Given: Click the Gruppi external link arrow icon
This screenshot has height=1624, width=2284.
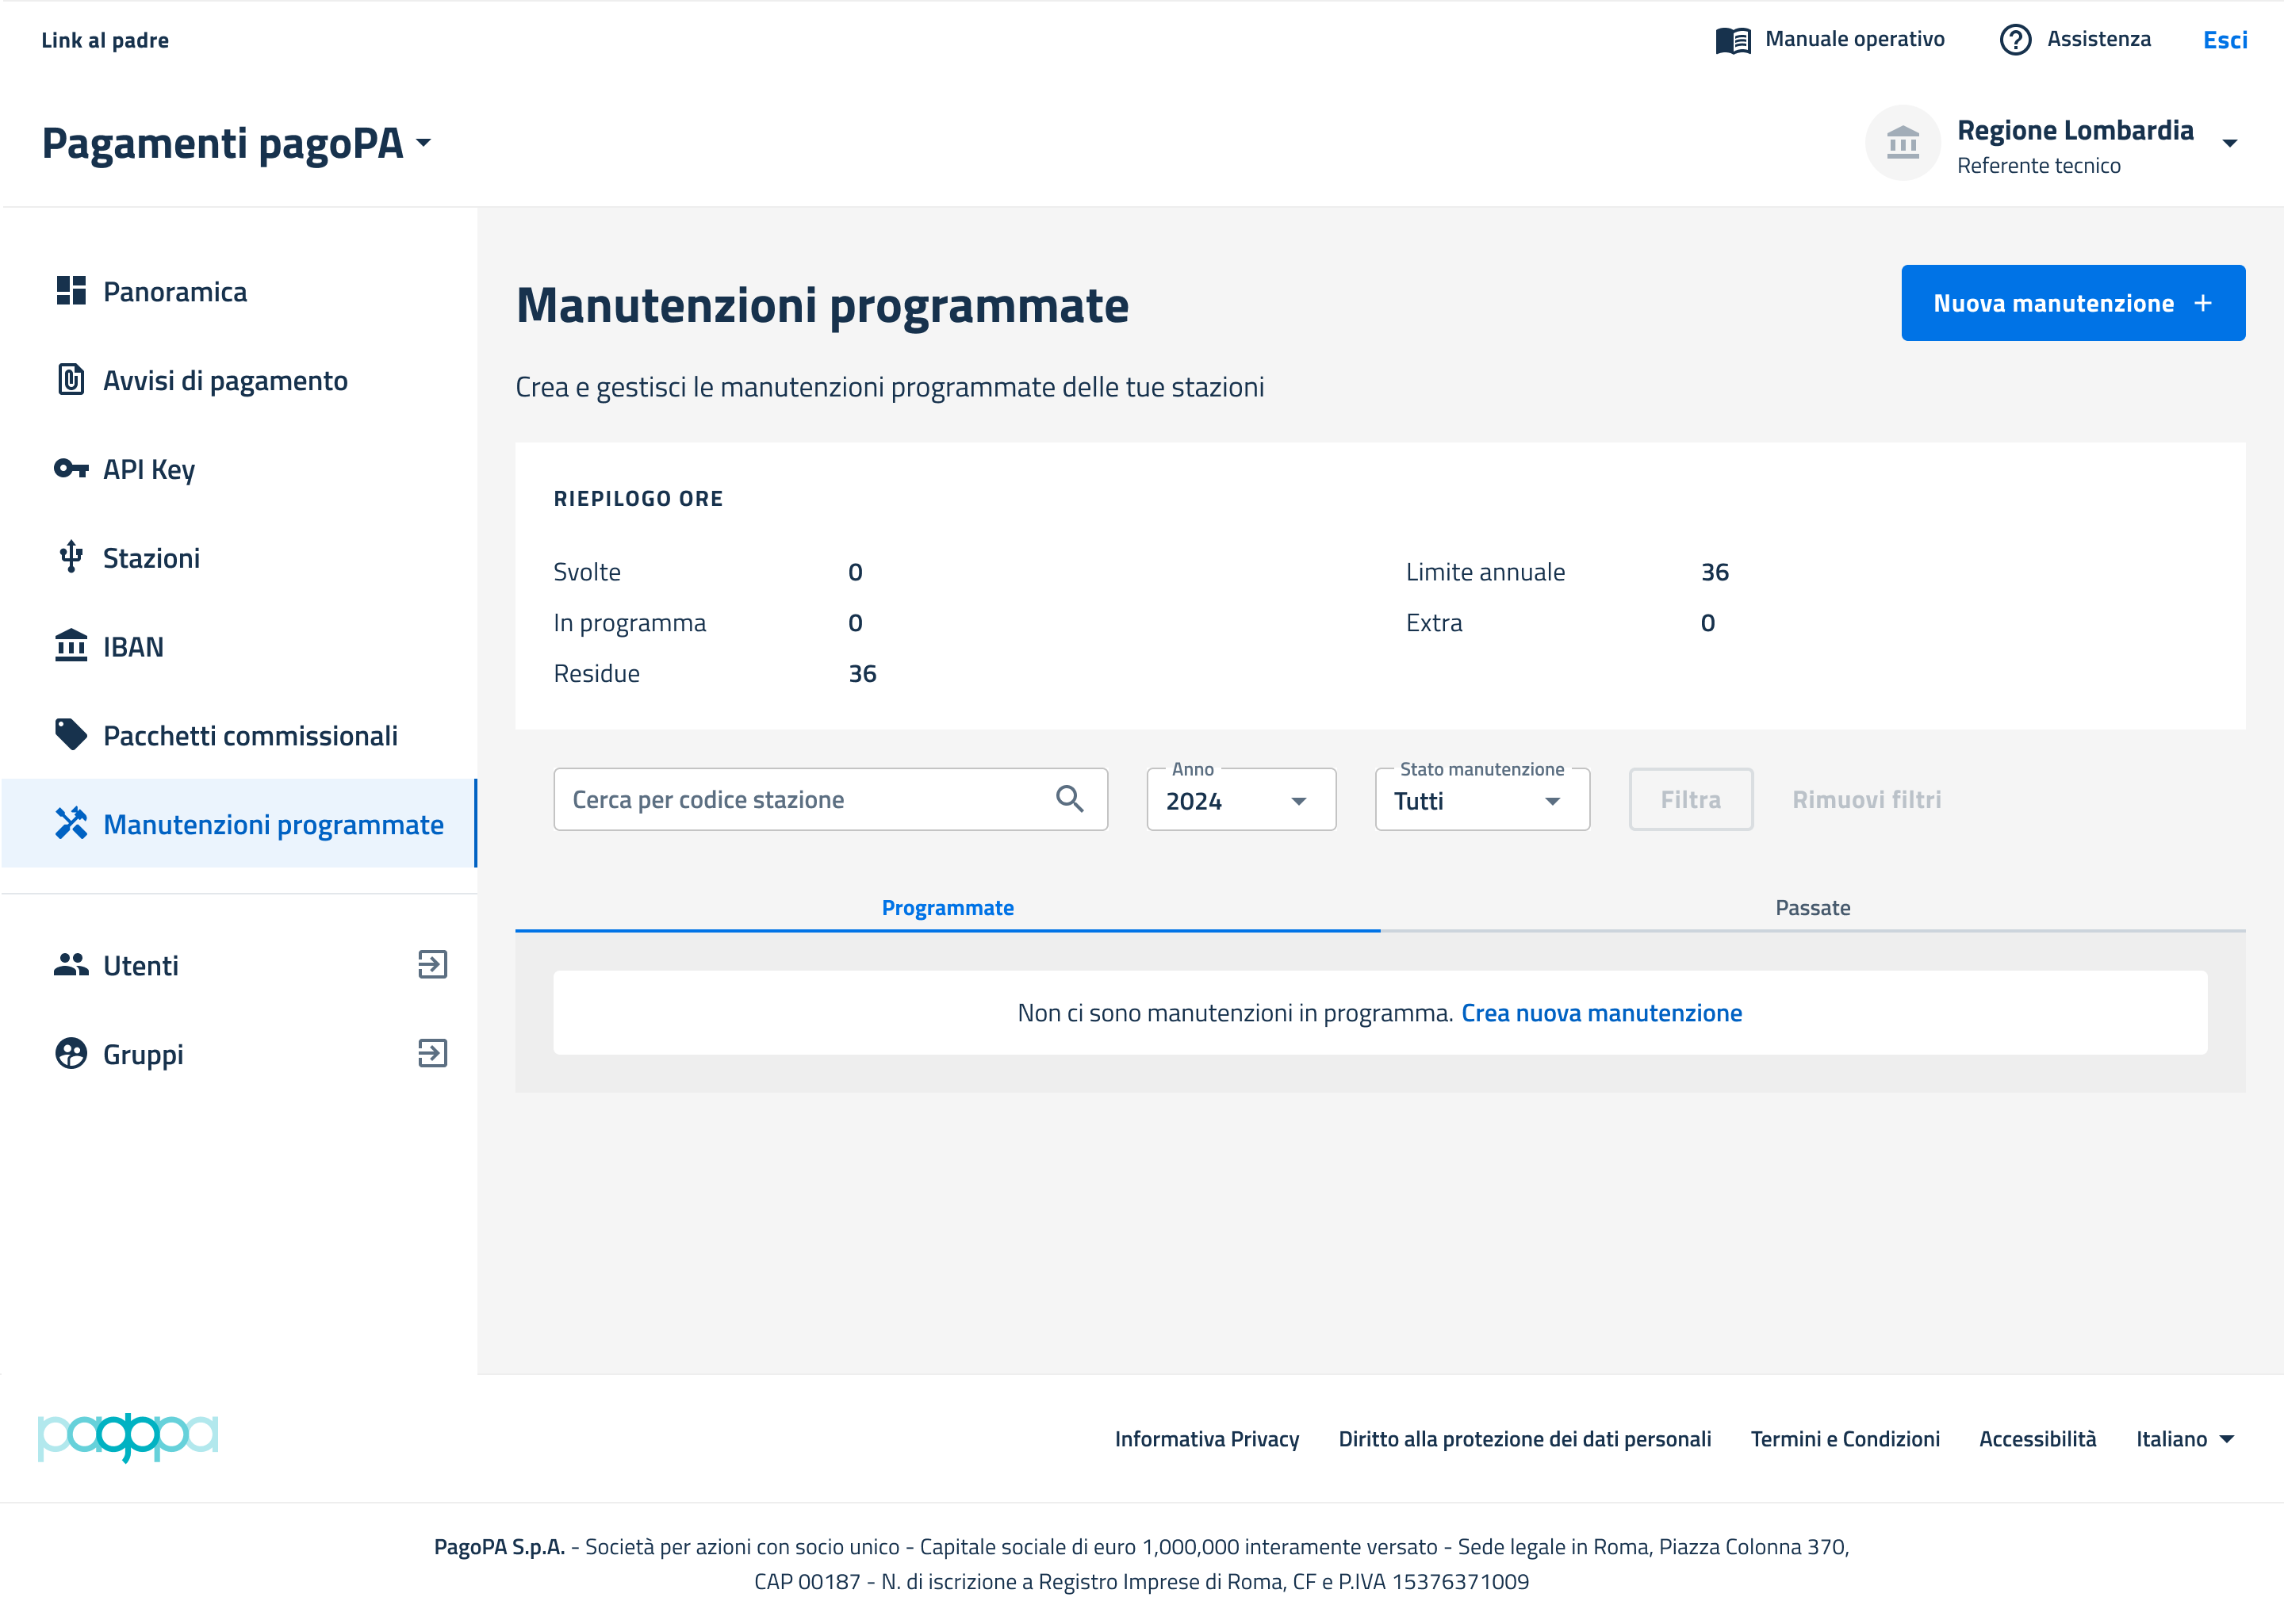Looking at the screenshot, I should pos(432,1054).
